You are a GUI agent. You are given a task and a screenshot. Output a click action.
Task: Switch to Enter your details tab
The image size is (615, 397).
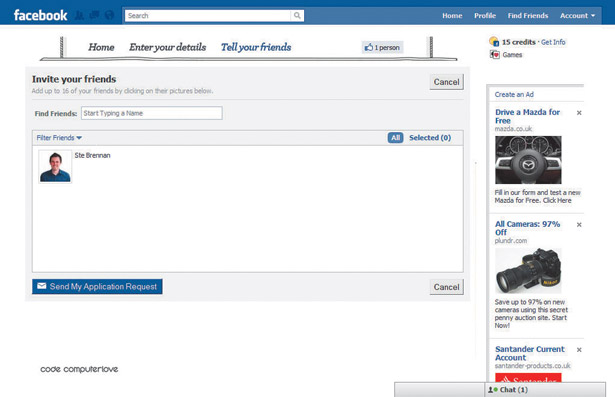(167, 47)
